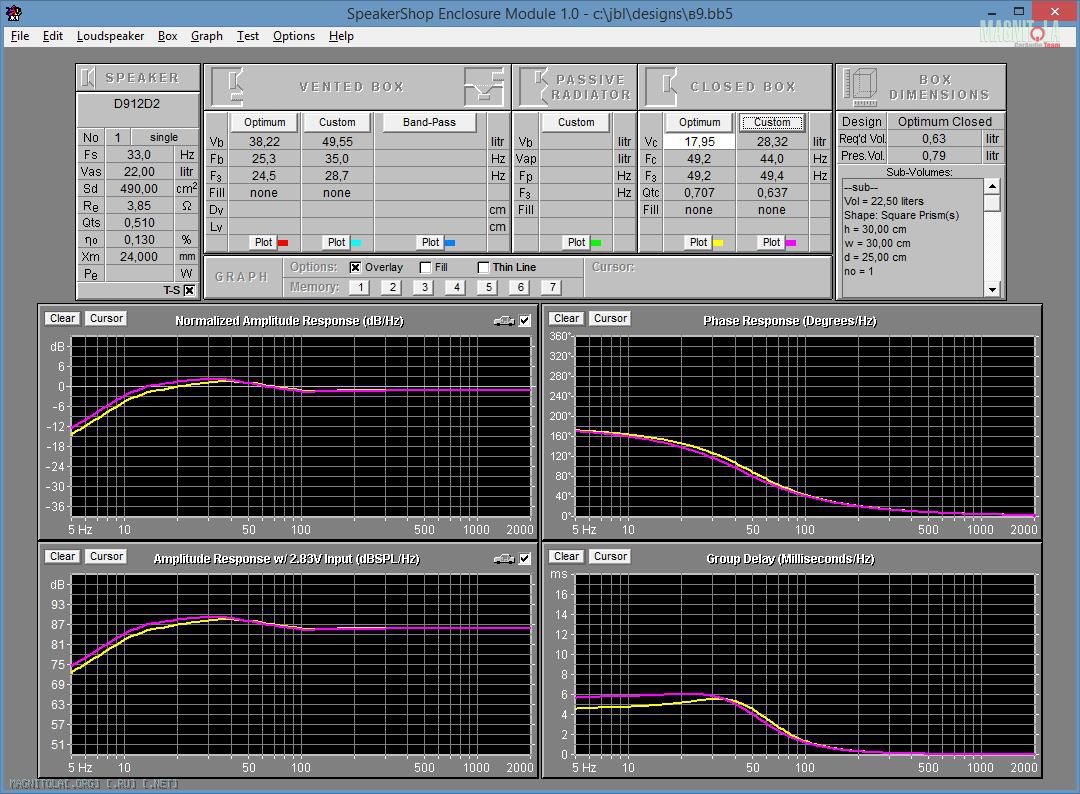Click the Plot button beside magenta swatch
1080x794 pixels.
[771, 242]
